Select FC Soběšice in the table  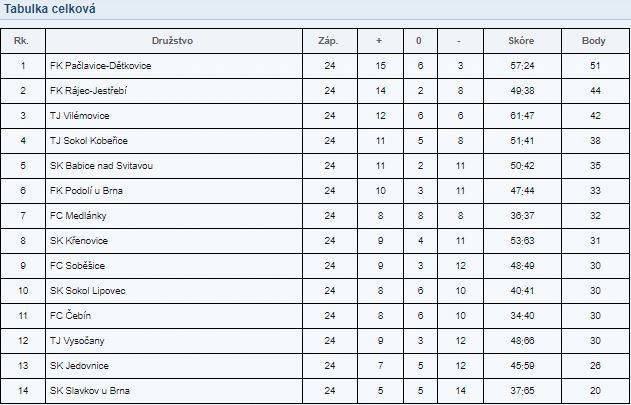click(x=77, y=266)
